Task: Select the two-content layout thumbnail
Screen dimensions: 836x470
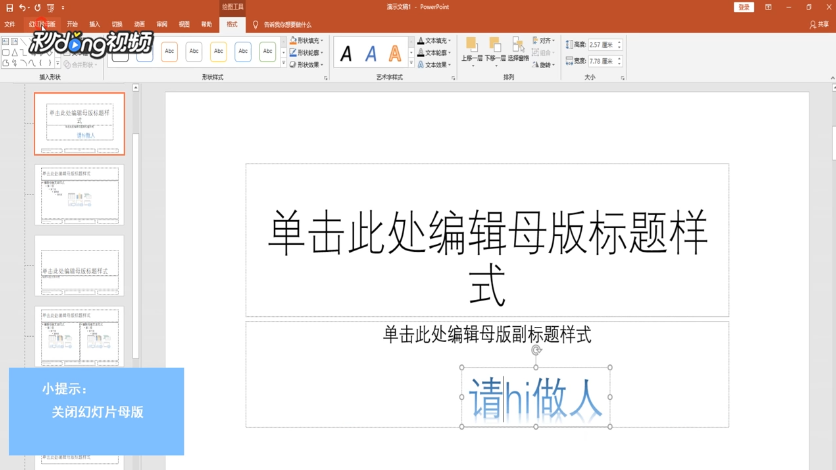Action: [79, 337]
